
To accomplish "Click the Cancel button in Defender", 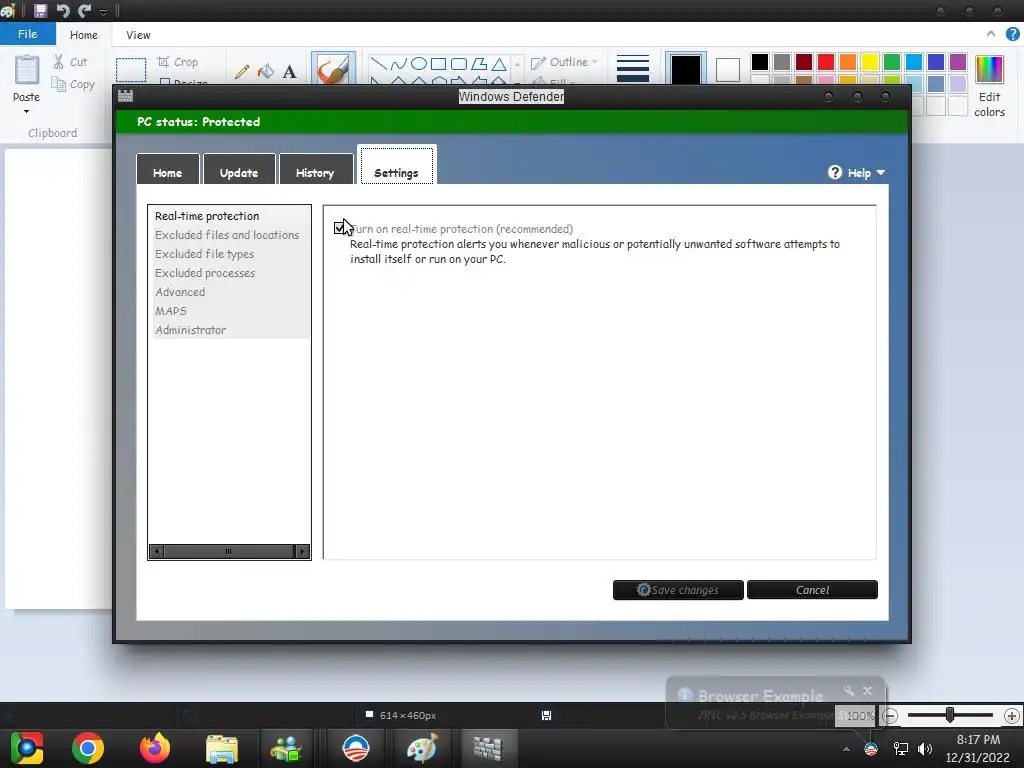I will [x=812, y=590].
